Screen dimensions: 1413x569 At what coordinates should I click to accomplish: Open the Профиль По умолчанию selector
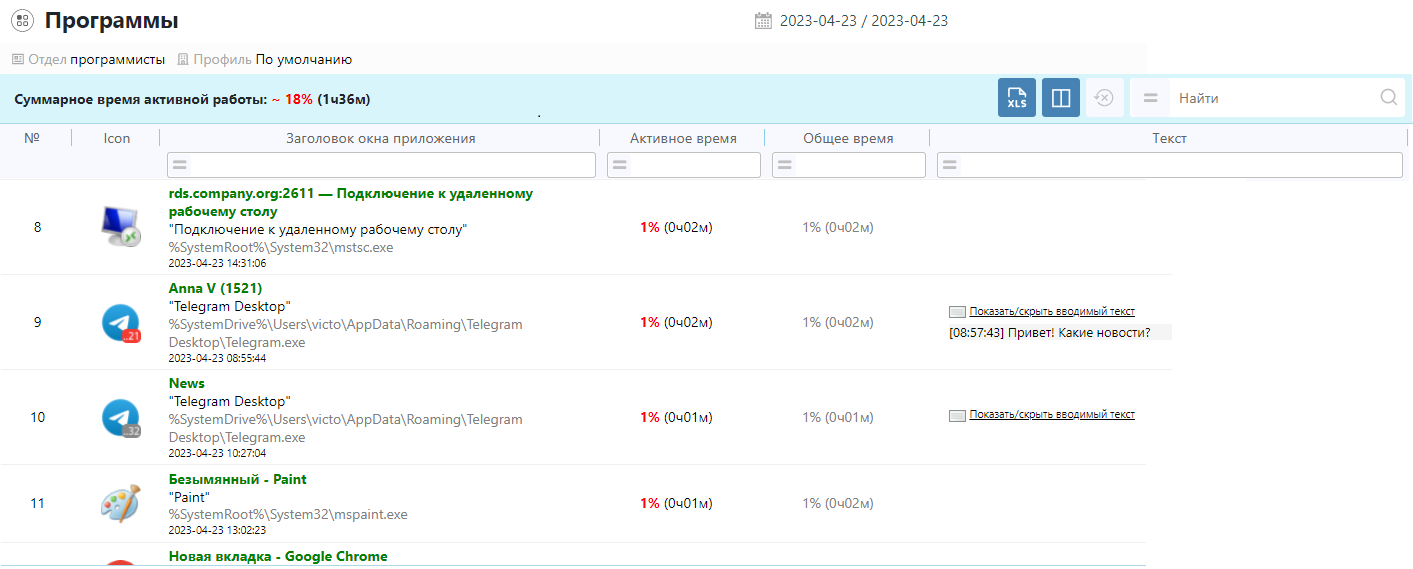point(303,60)
